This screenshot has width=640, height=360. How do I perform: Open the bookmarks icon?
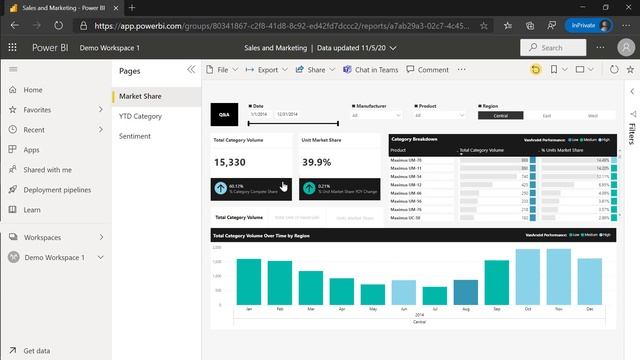[554, 70]
